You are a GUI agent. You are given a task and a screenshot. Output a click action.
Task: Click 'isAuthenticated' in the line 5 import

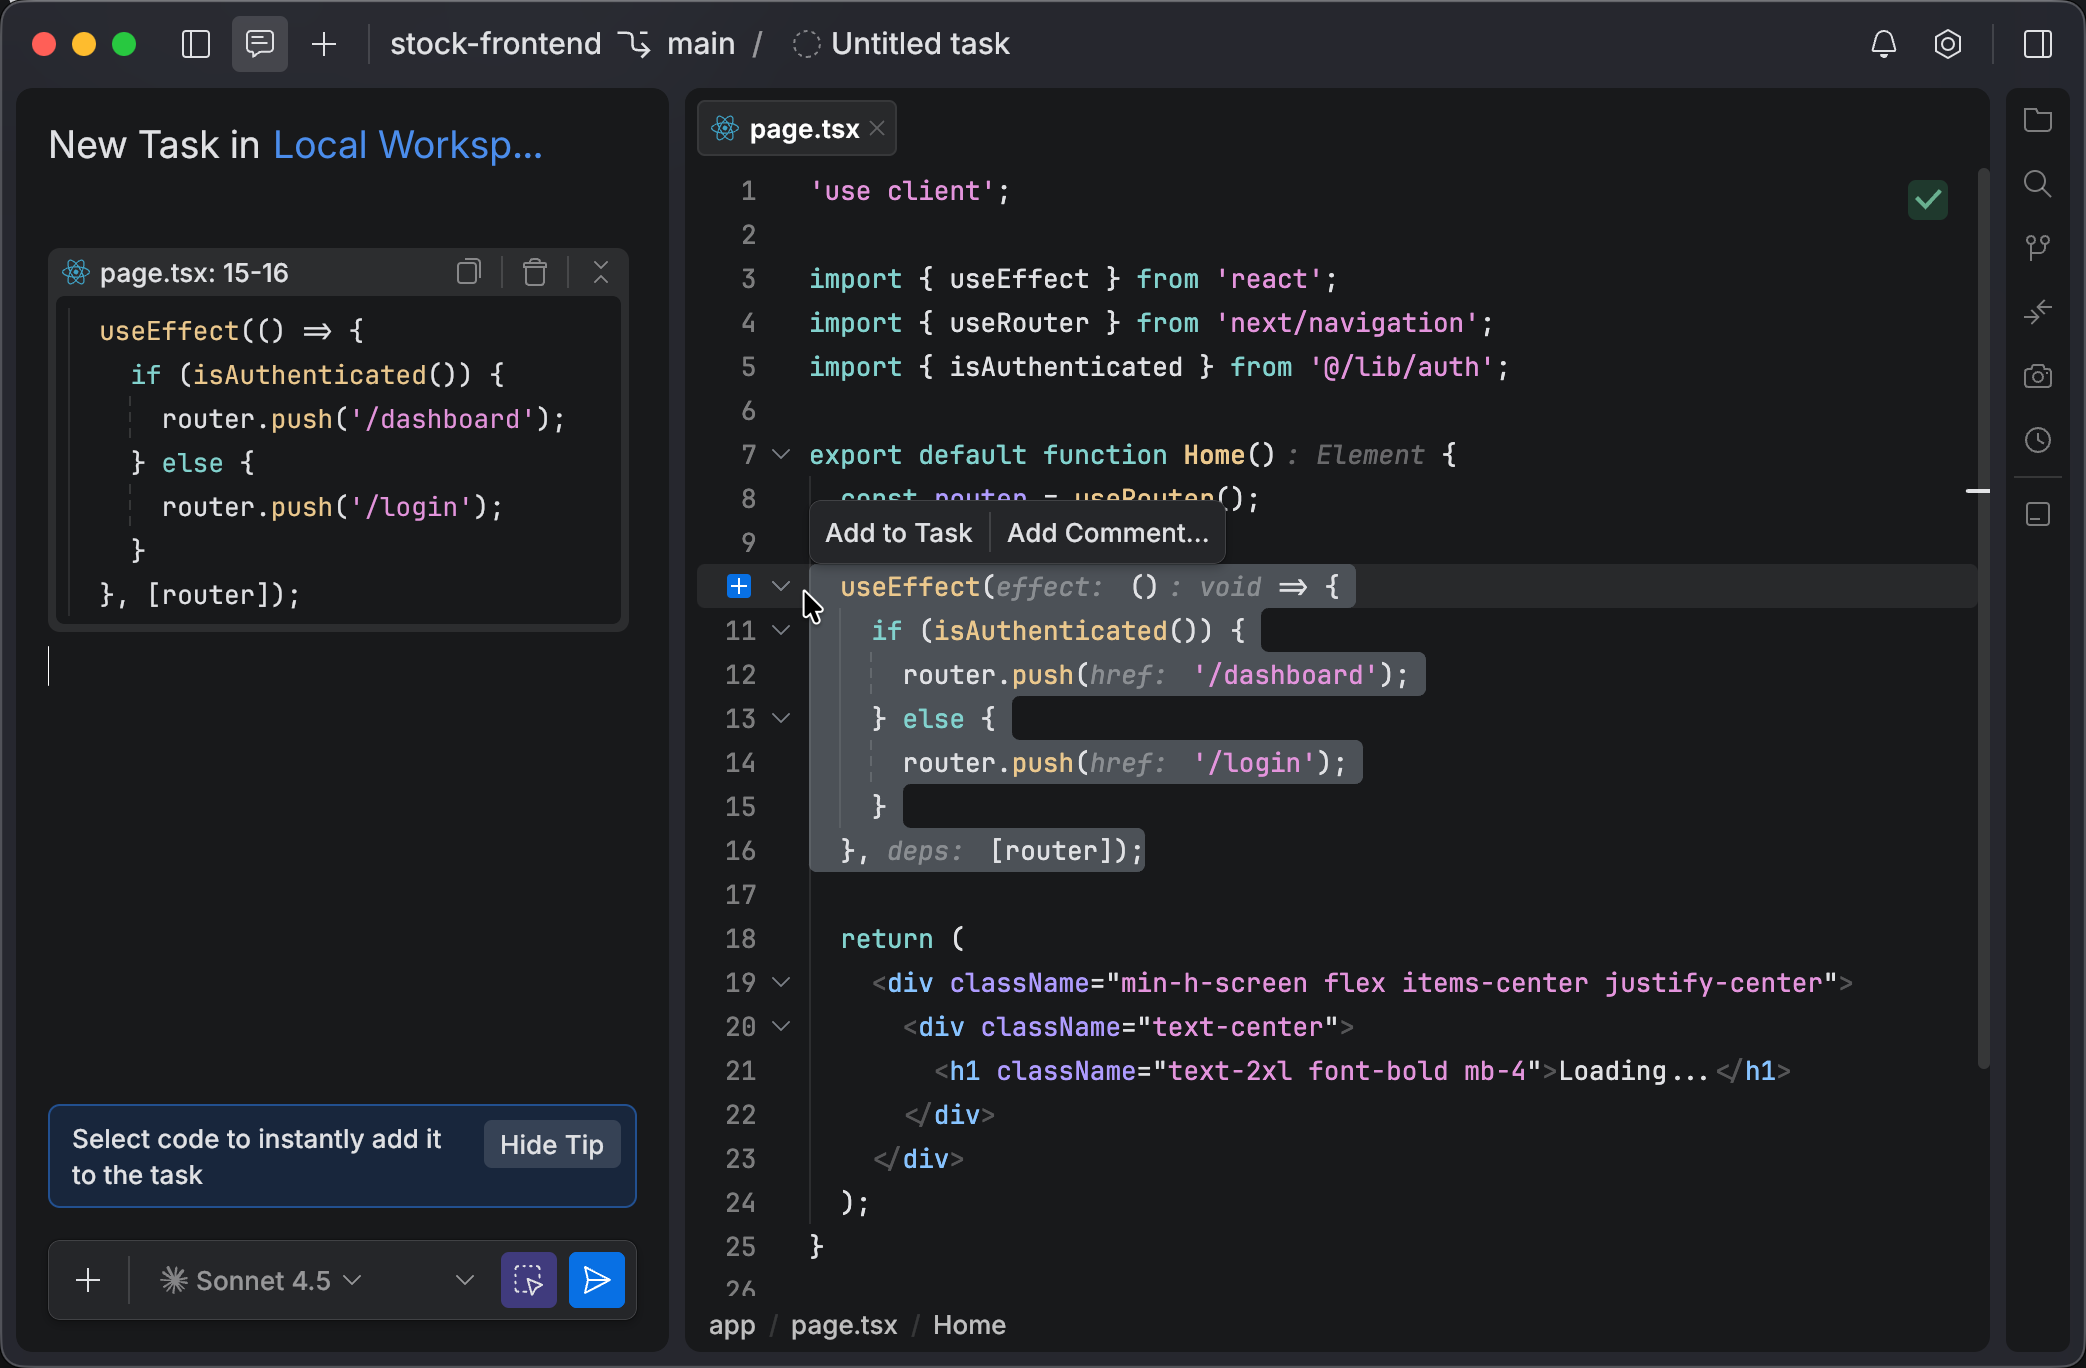[1066, 366]
